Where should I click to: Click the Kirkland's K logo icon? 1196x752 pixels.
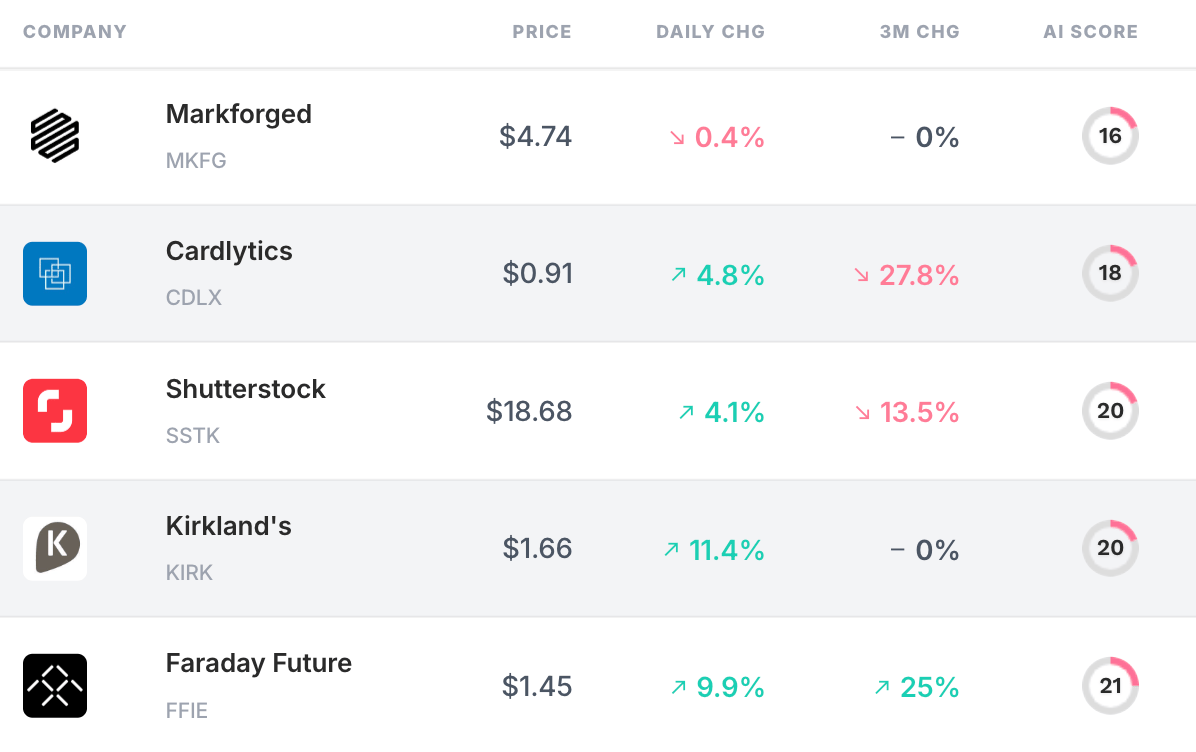55,548
